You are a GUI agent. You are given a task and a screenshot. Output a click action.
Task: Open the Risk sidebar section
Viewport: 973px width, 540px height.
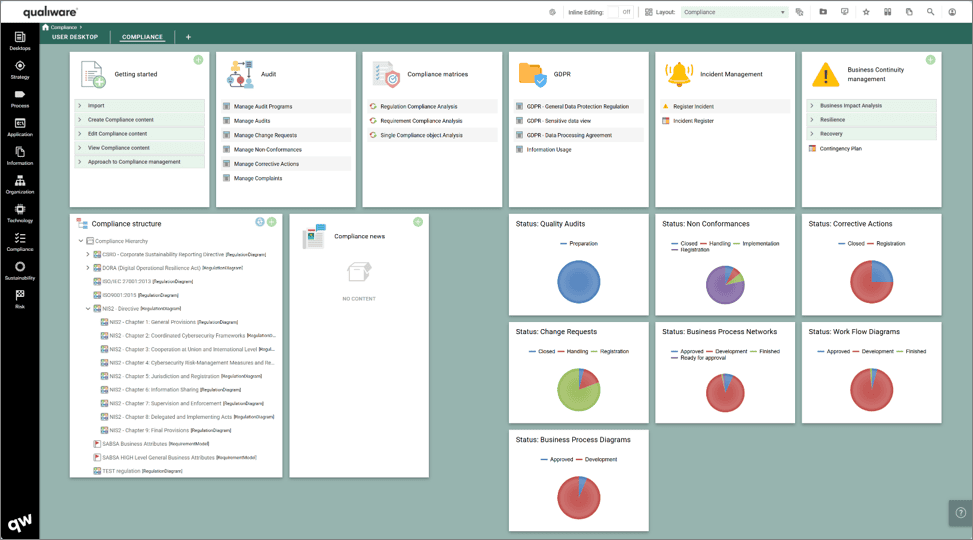[19, 298]
